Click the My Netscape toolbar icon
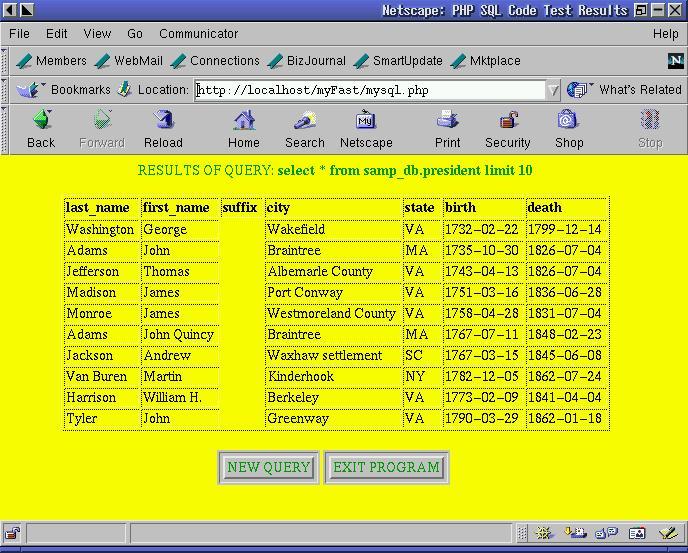 pyautogui.click(x=366, y=129)
